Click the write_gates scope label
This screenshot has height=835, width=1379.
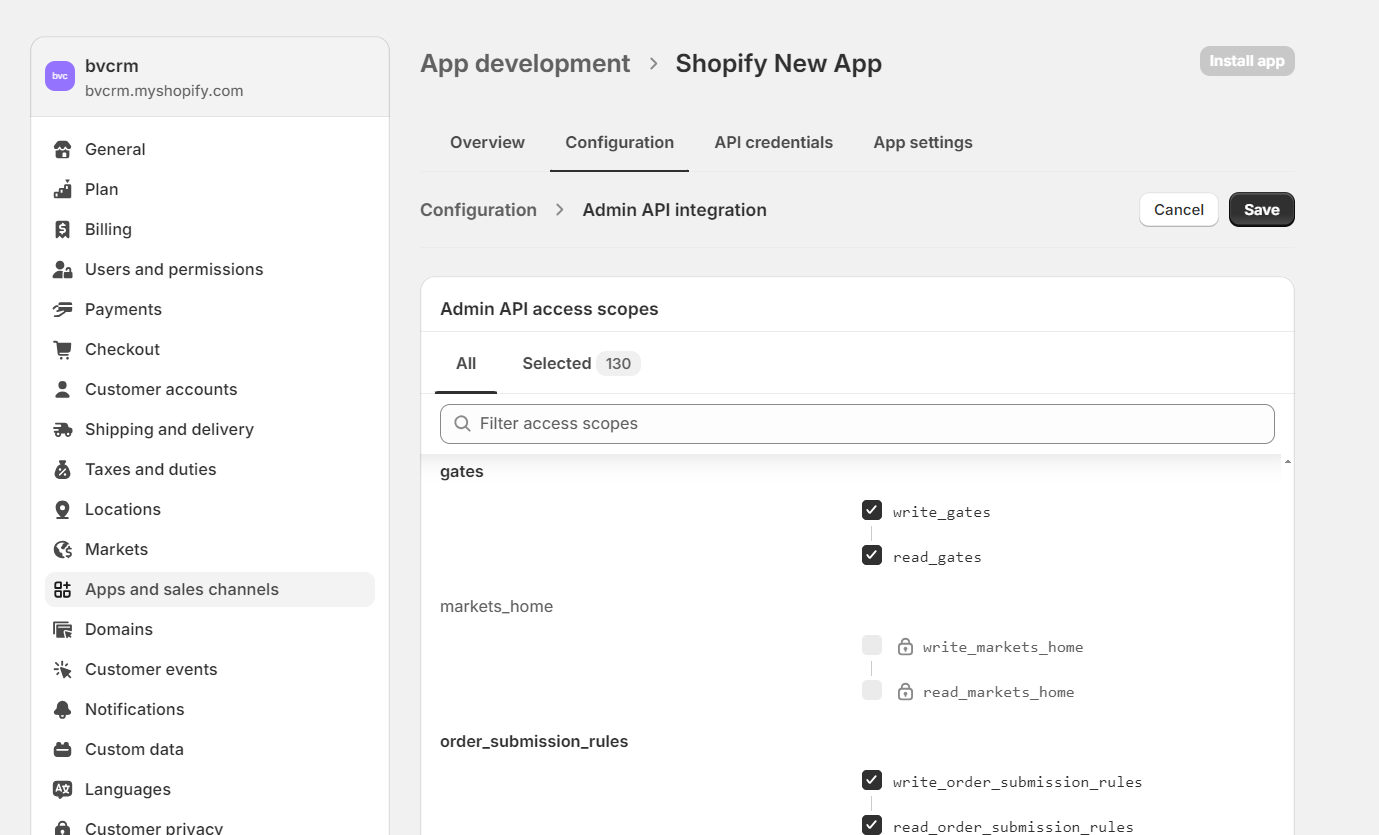(942, 512)
